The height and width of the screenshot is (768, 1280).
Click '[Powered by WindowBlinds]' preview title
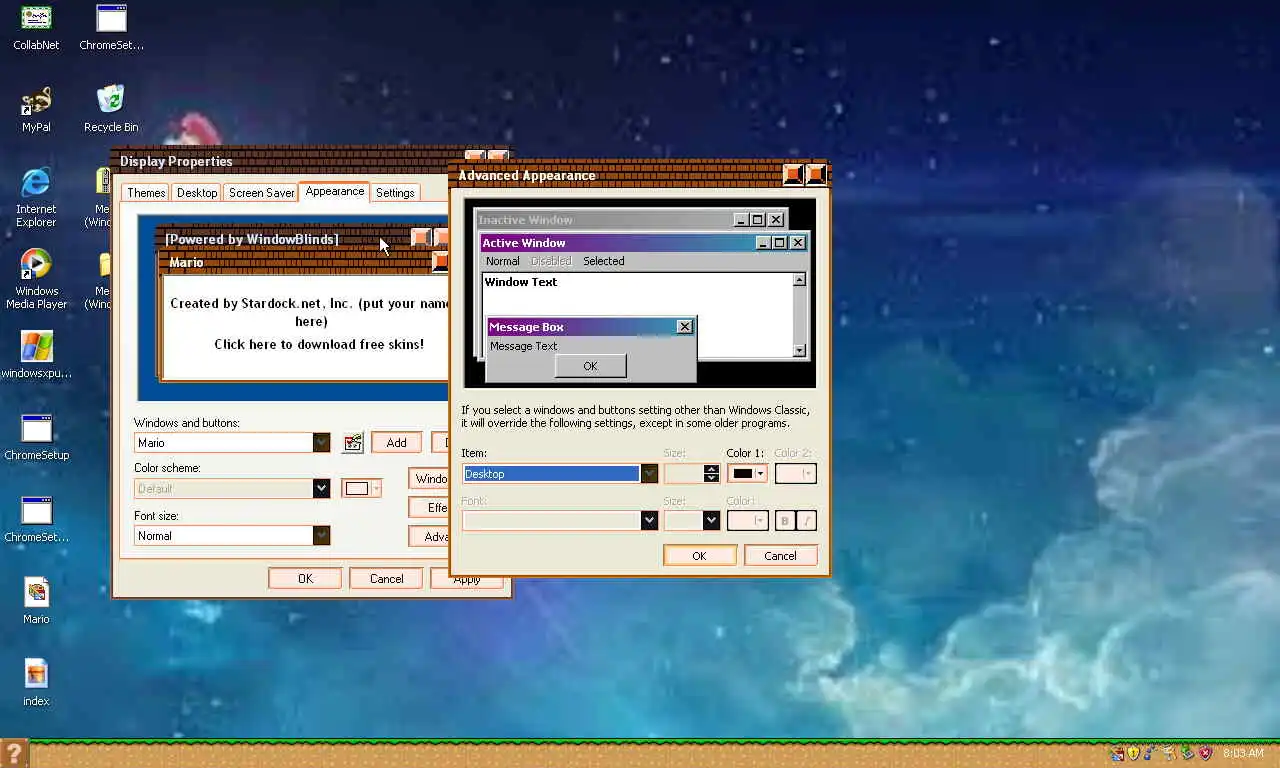click(x=252, y=239)
